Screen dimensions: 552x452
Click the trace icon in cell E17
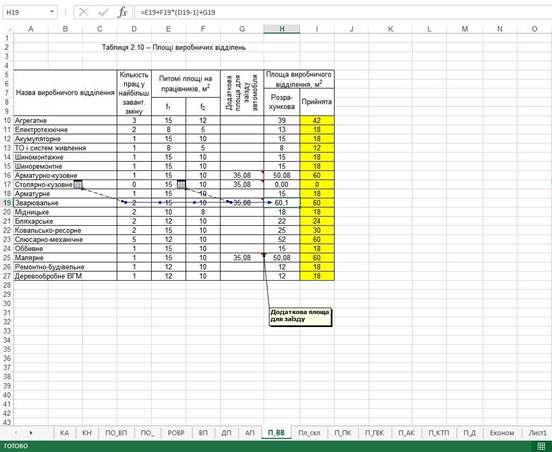(x=181, y=184)
